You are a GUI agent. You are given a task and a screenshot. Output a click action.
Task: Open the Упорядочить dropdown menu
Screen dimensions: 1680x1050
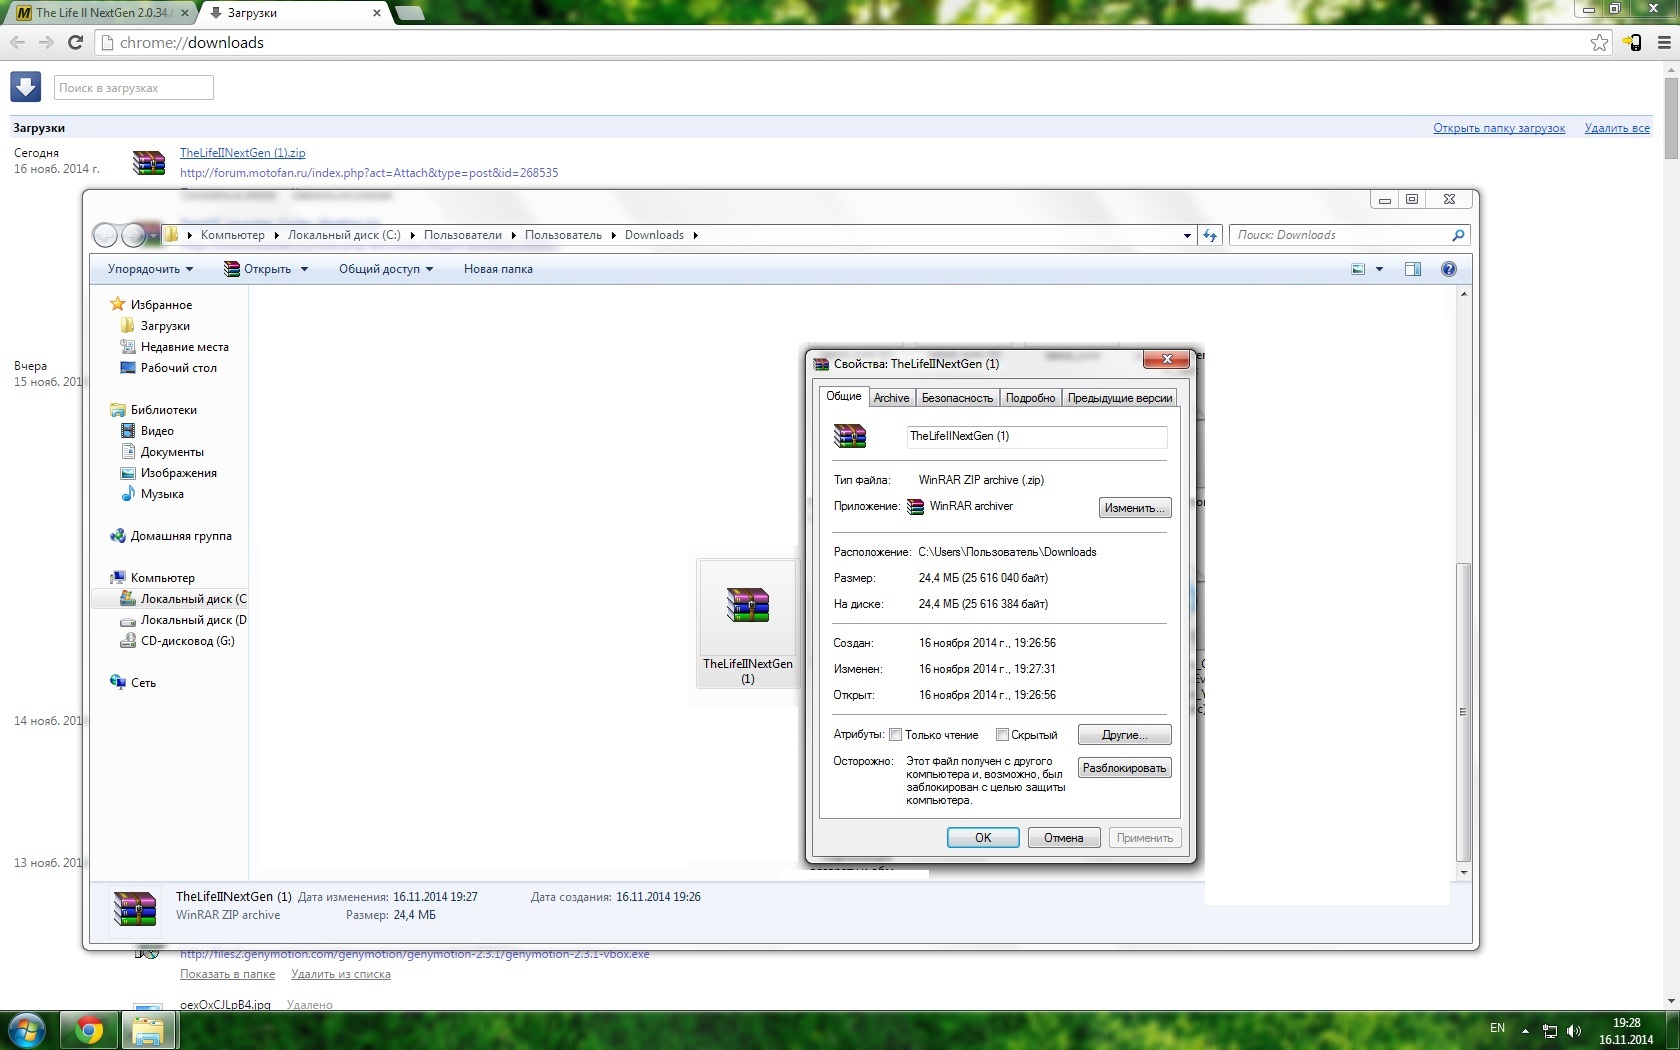pos(150,269)
